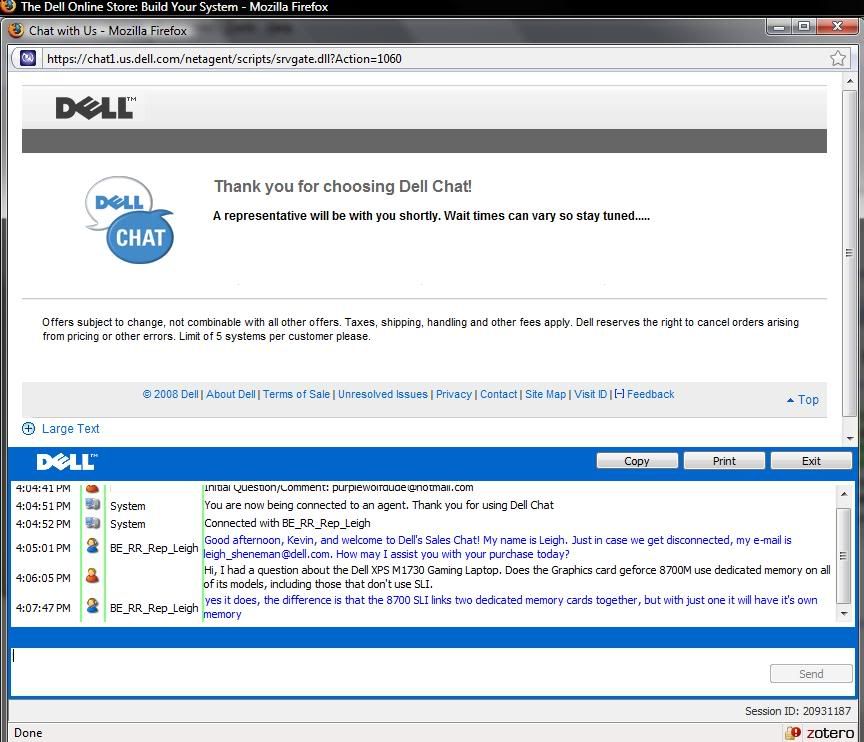Click the site identity icon in the address bar

(x=28, y=58)
